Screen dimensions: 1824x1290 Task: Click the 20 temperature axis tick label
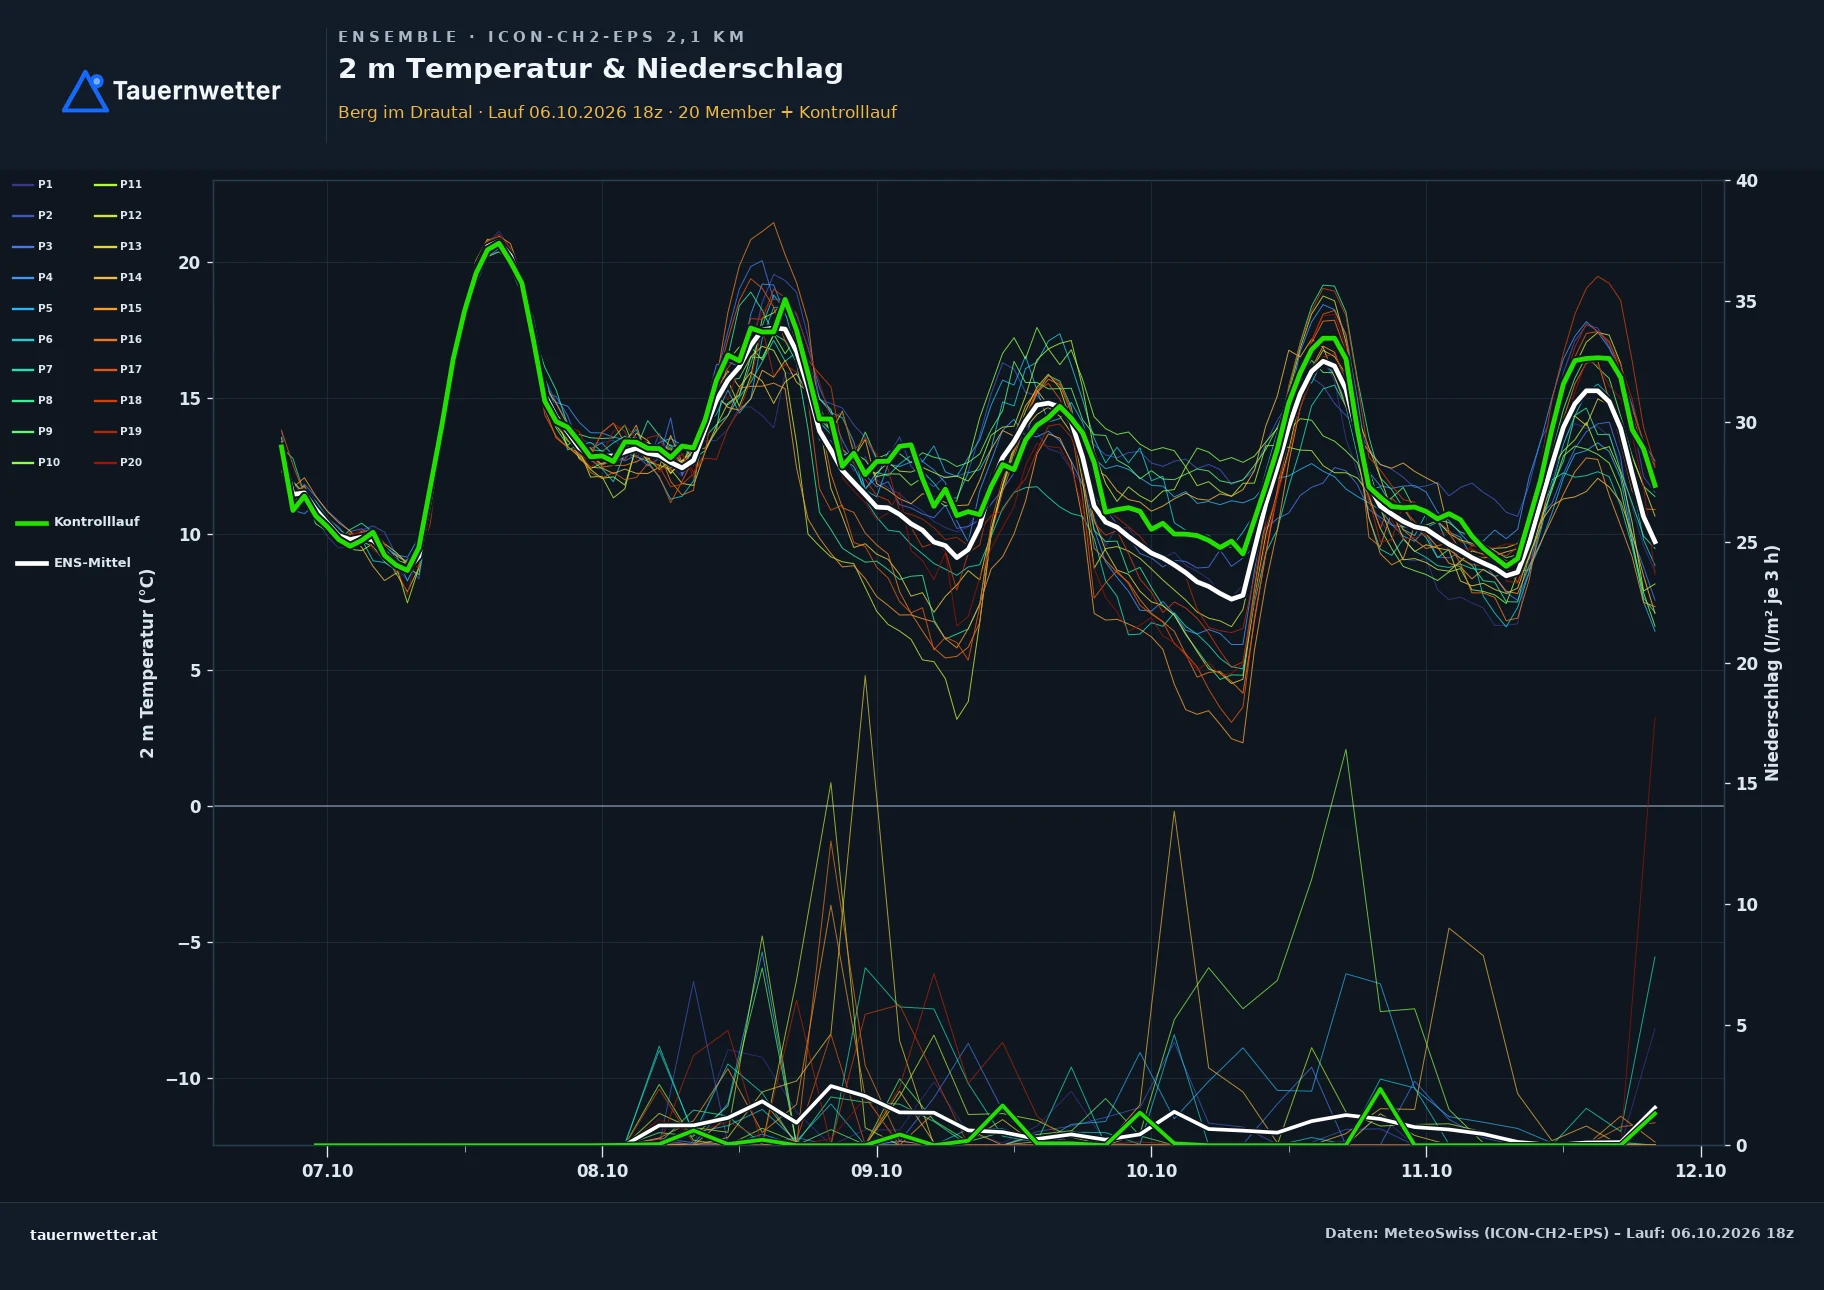click(190, 263)
